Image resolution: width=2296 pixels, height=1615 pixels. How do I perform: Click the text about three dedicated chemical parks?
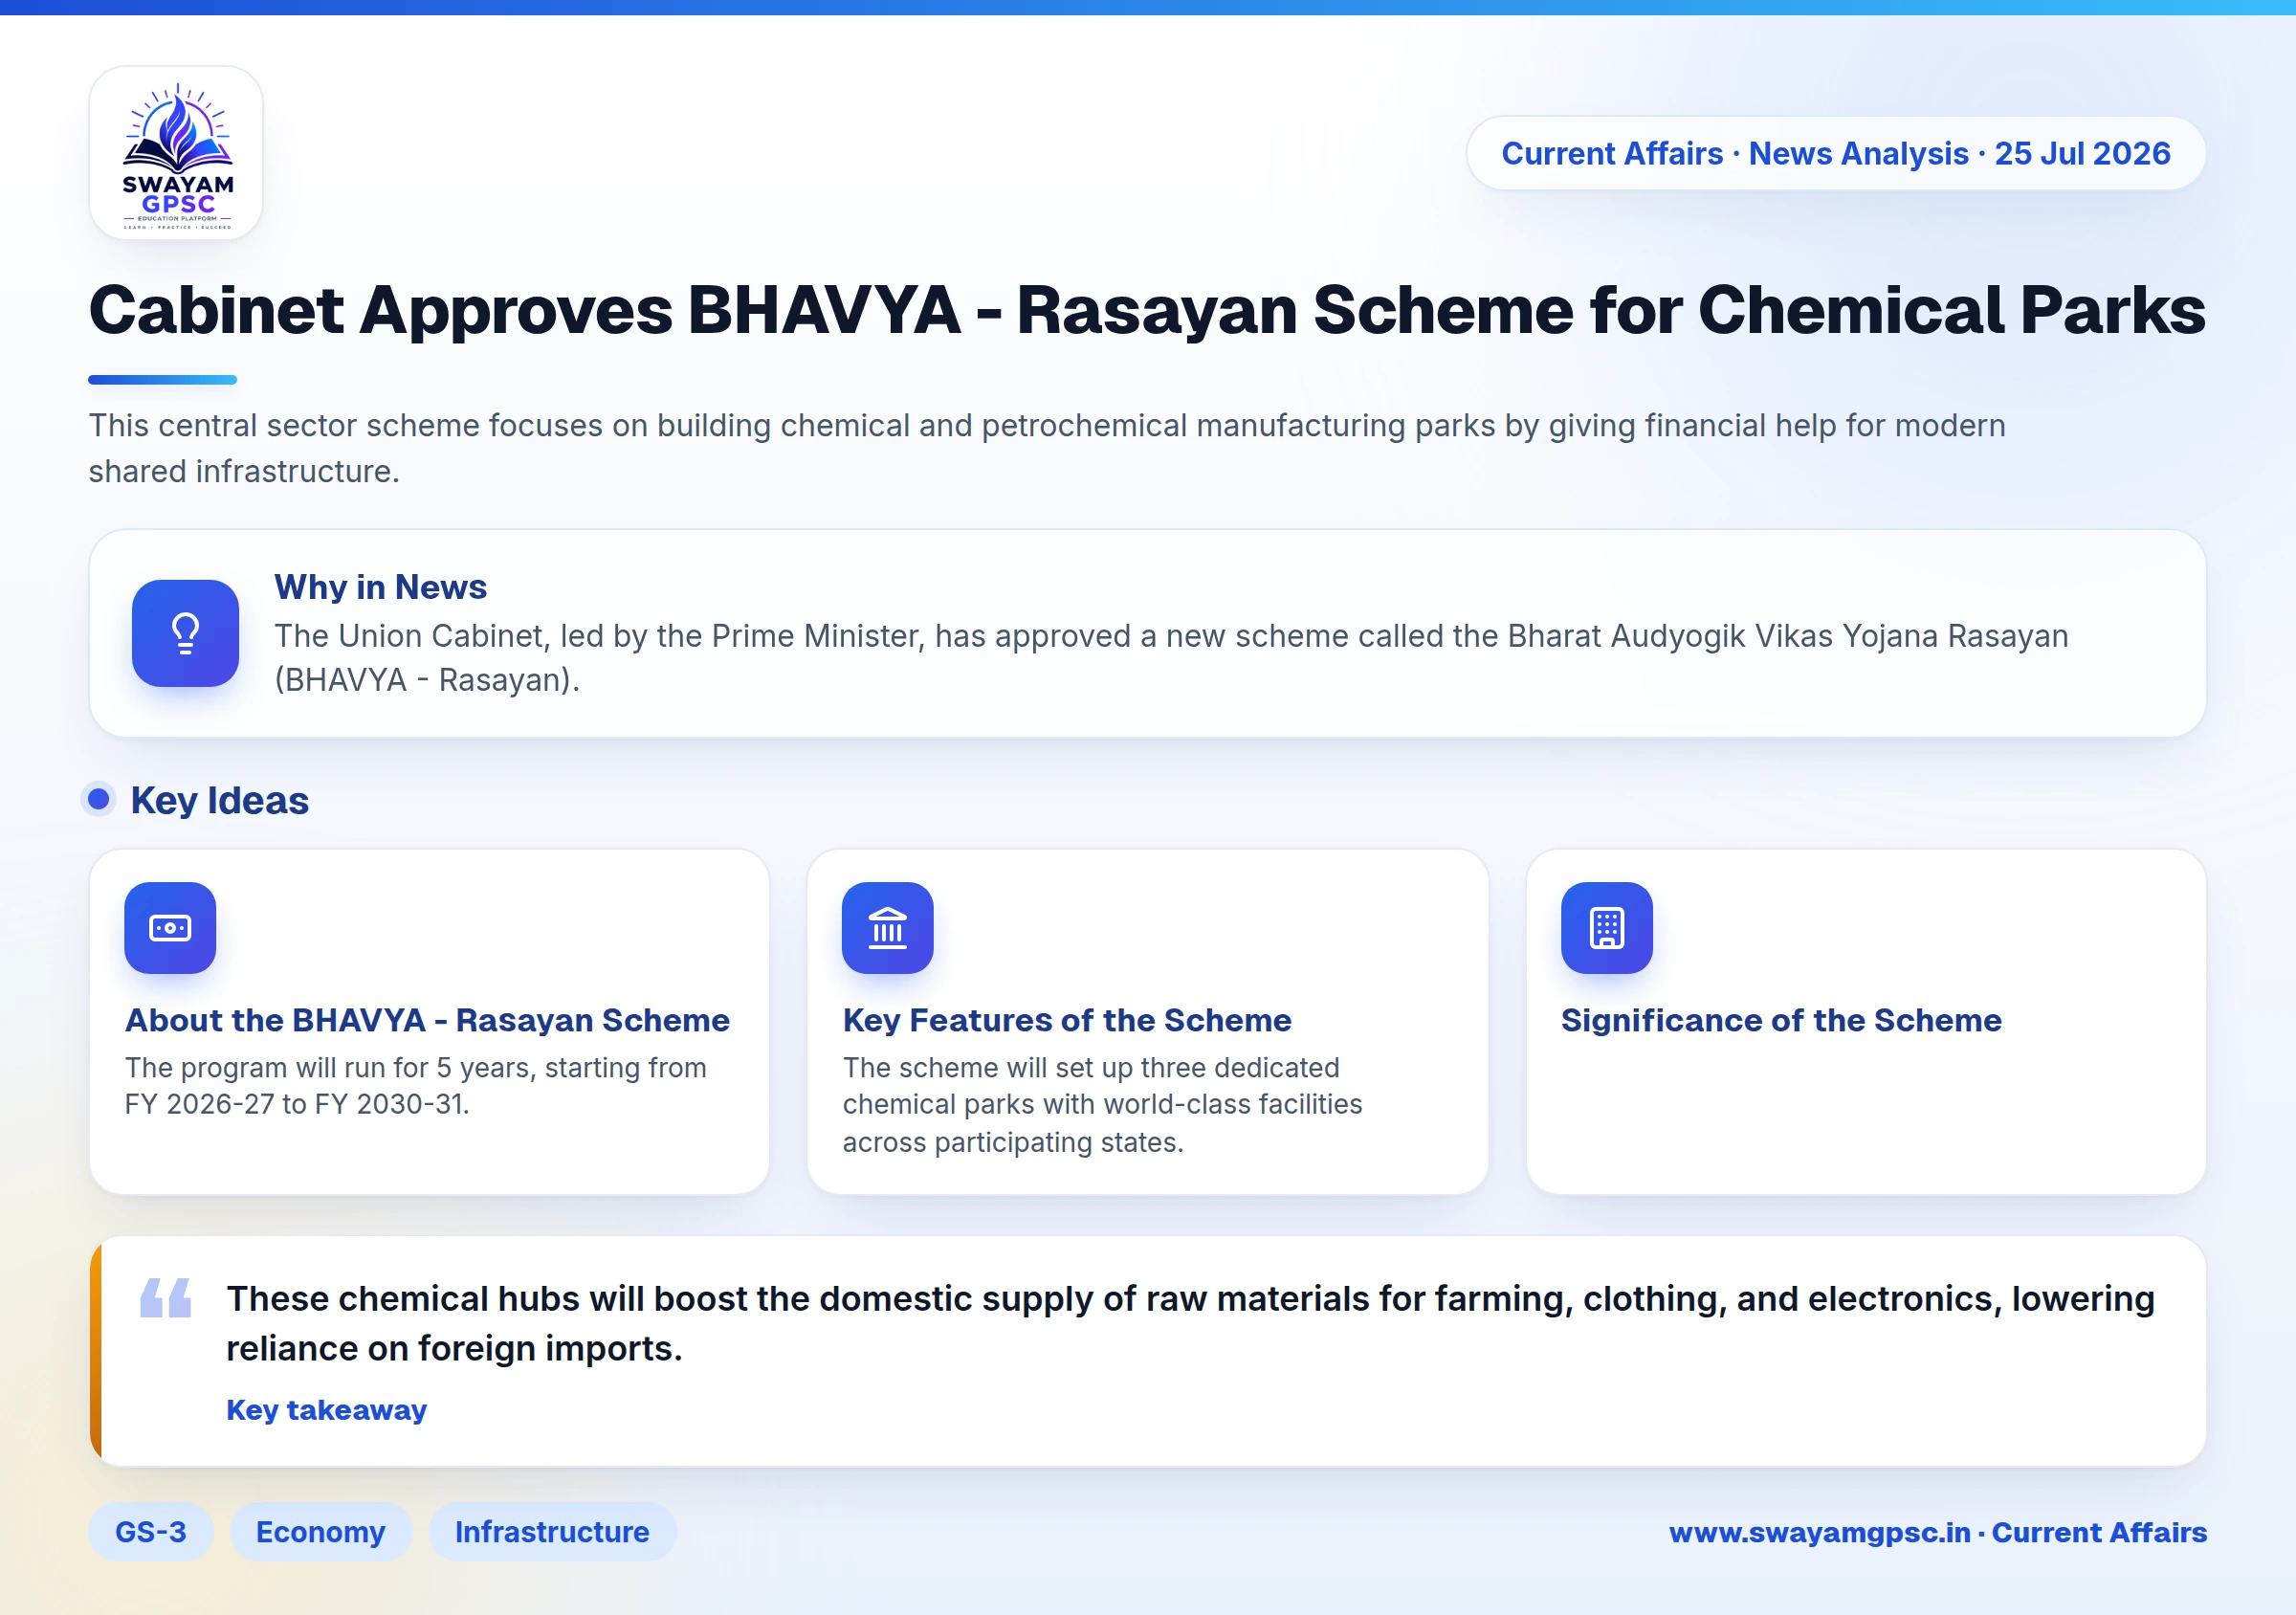1102,1105
